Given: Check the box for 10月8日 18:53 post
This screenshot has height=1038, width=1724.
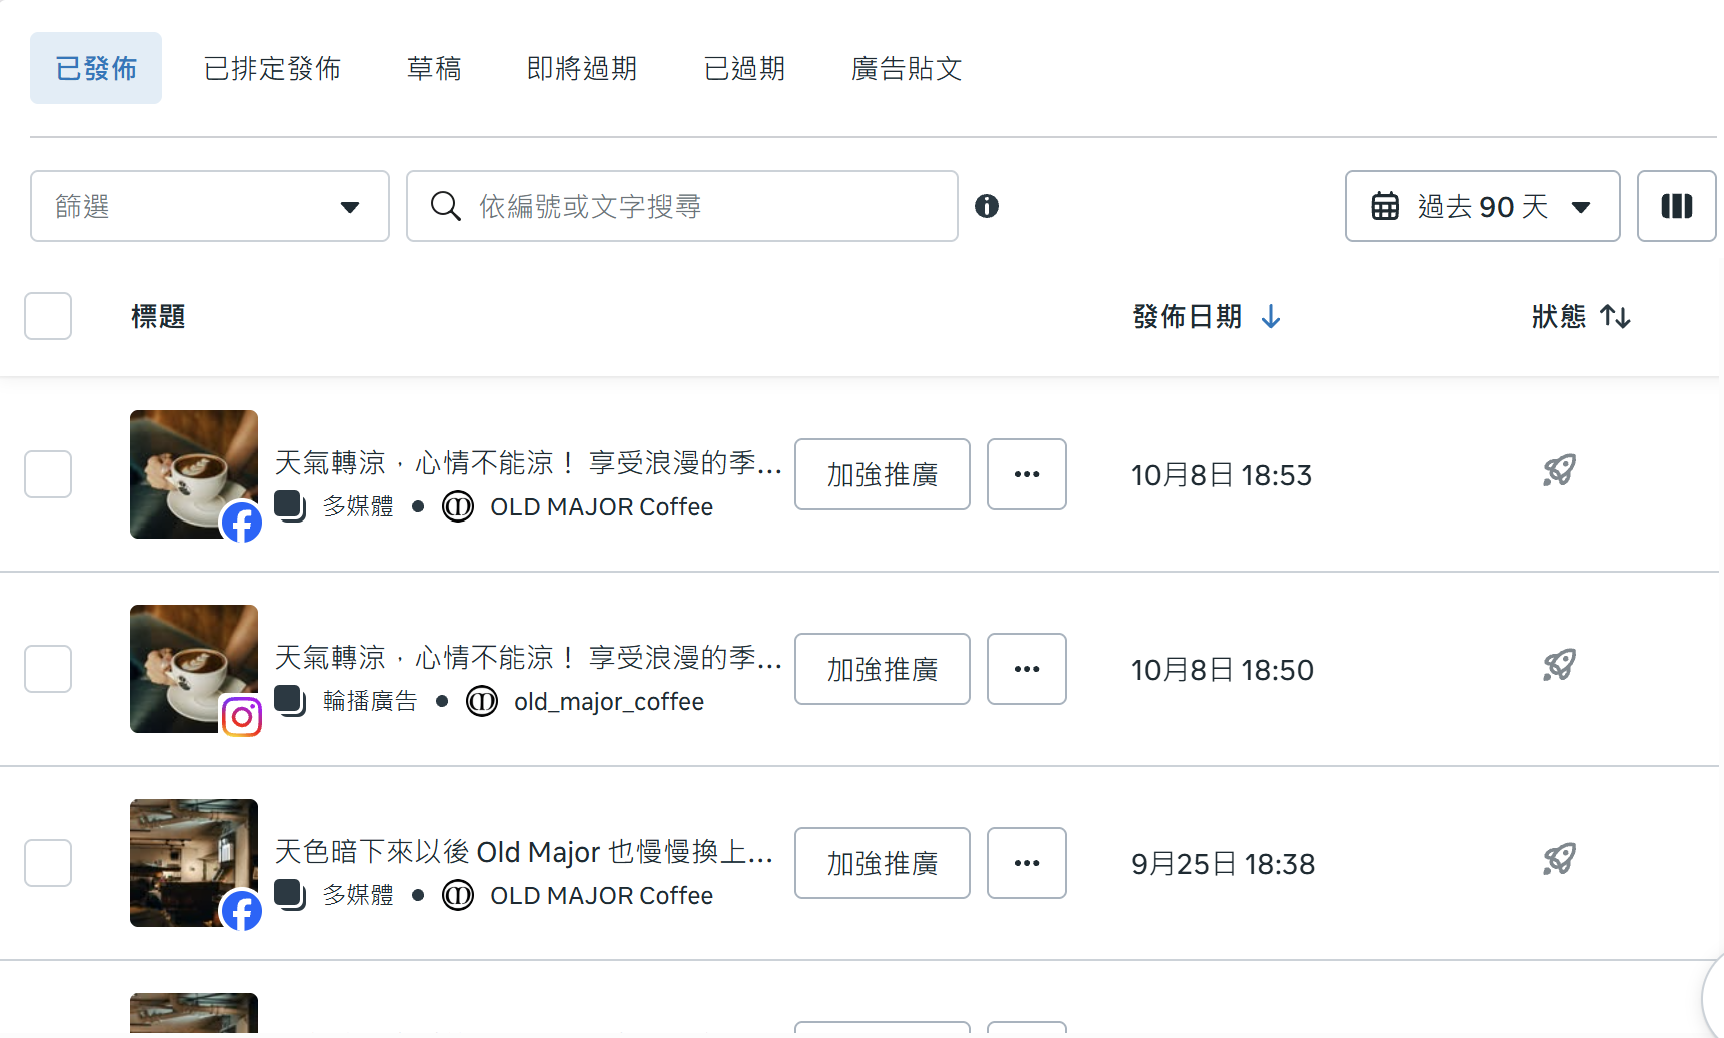Looking at the screenshot, I should 48,474.
